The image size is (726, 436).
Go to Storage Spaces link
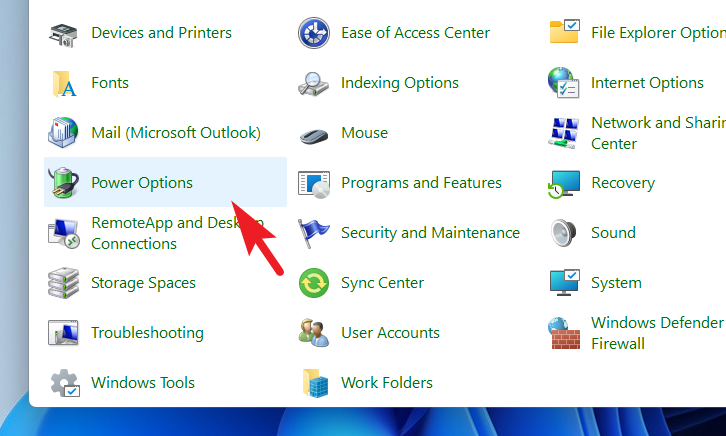pyautogui.click(x=144, y=283)
